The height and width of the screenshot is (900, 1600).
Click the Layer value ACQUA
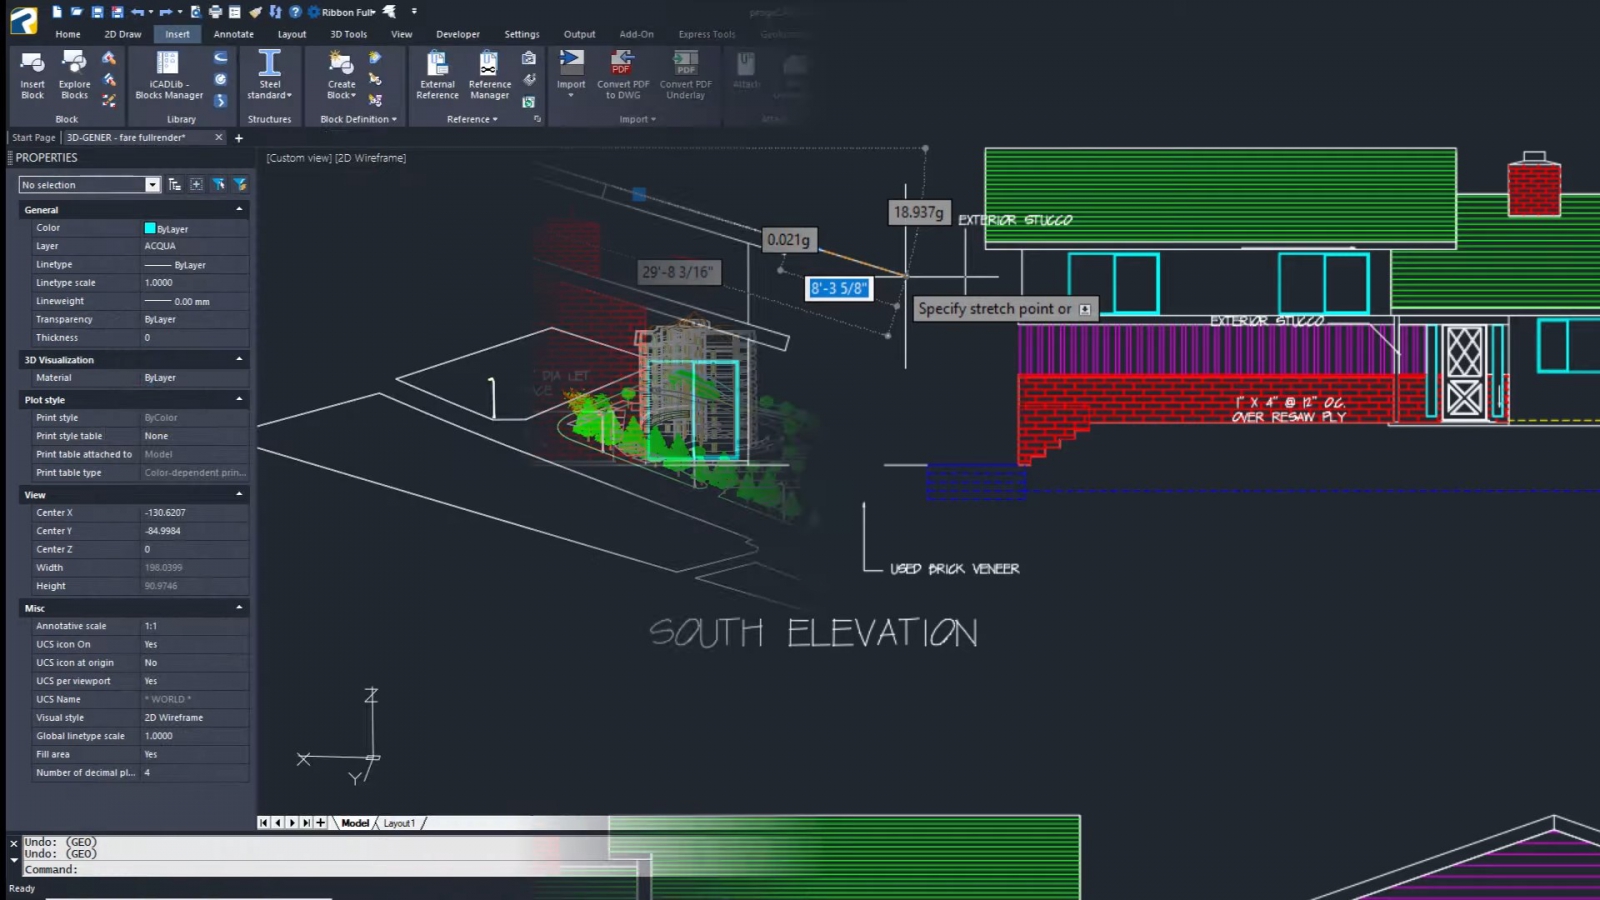point(160,246)
